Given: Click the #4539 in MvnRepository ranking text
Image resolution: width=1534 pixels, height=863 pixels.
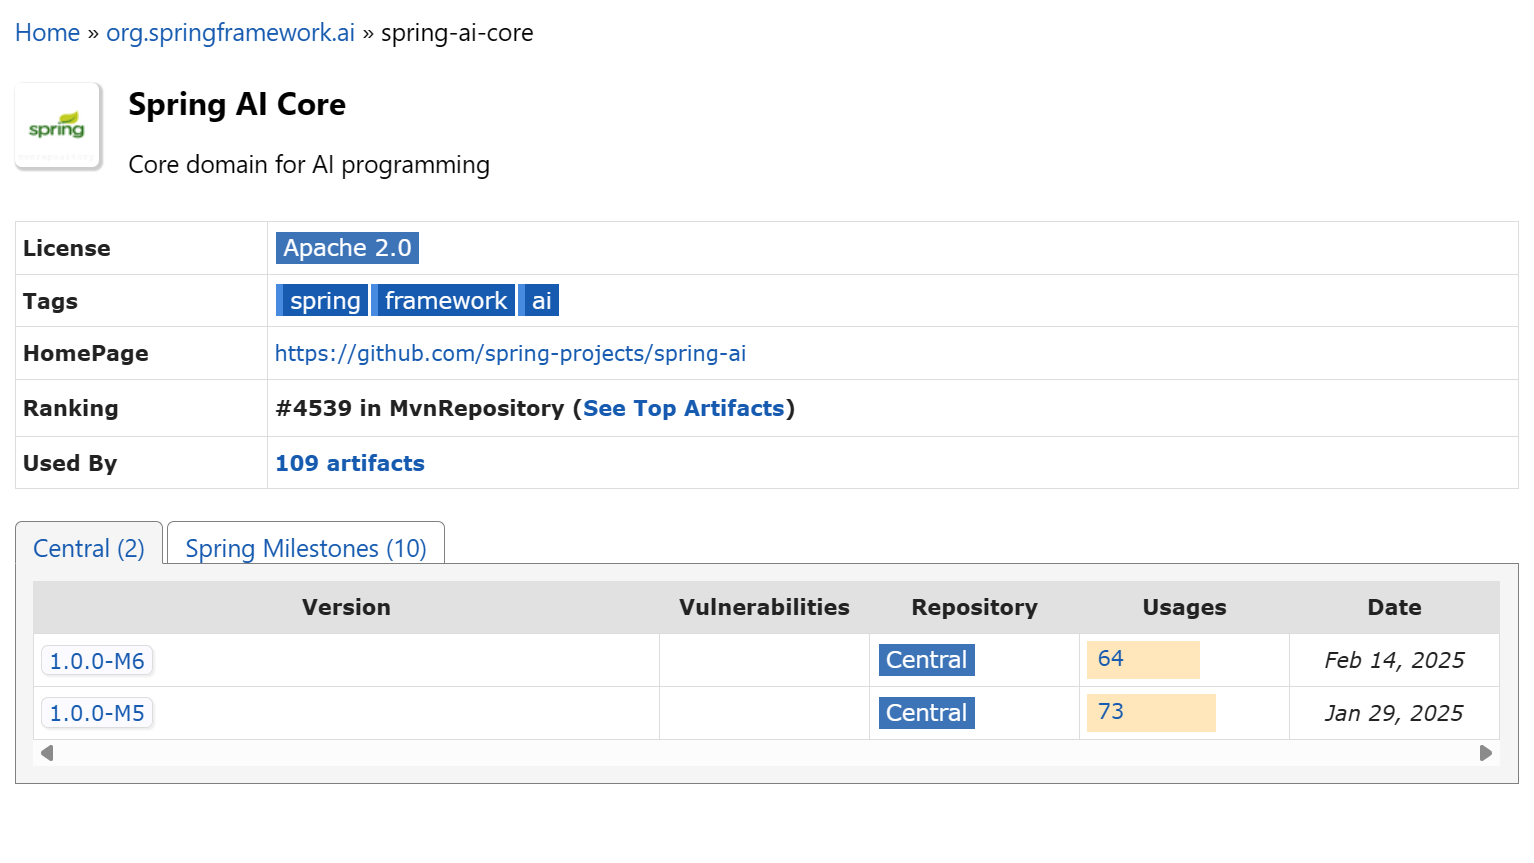Looking at the screenshot, I should coord(420,408).
